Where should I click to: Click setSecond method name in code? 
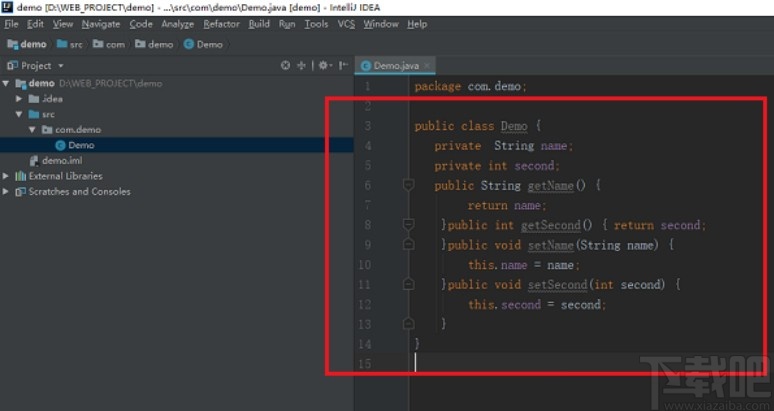[557, 285]
